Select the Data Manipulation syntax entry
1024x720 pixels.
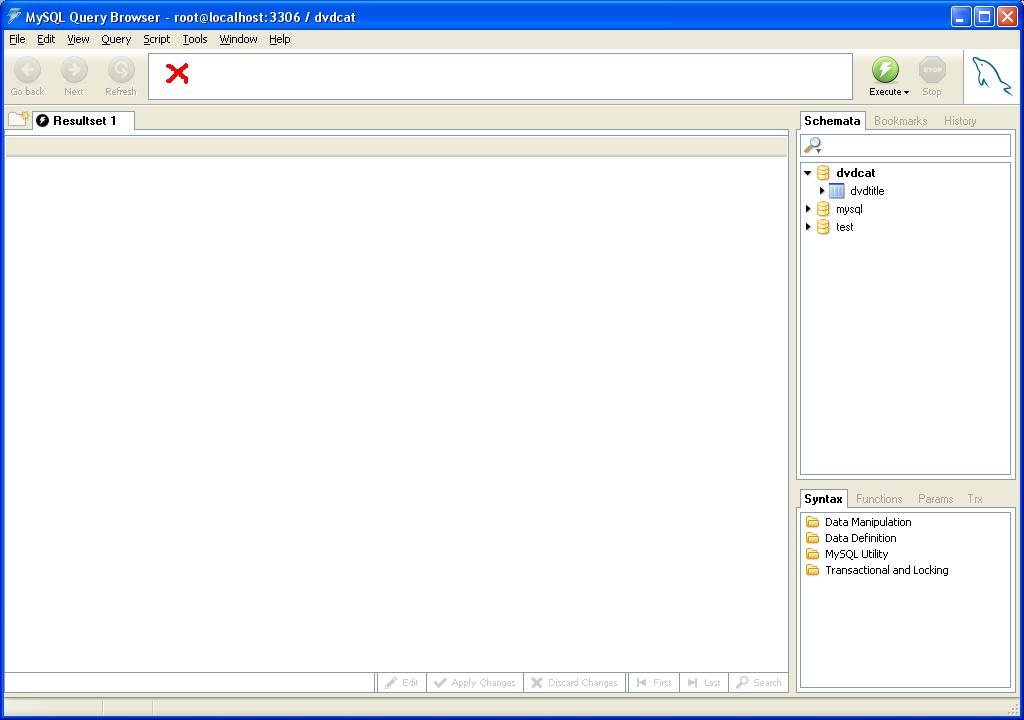click(868, 522)
